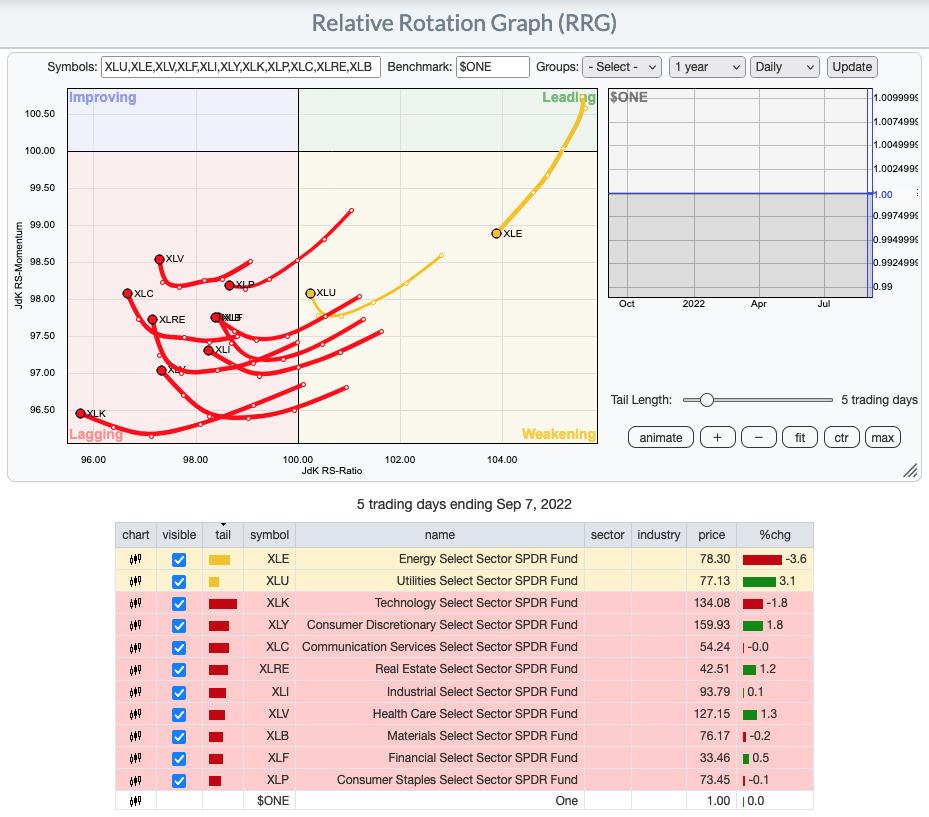Sort the table by the industry column
The image size is (929, 817).
pyautogui.click(x=659, y=535)
